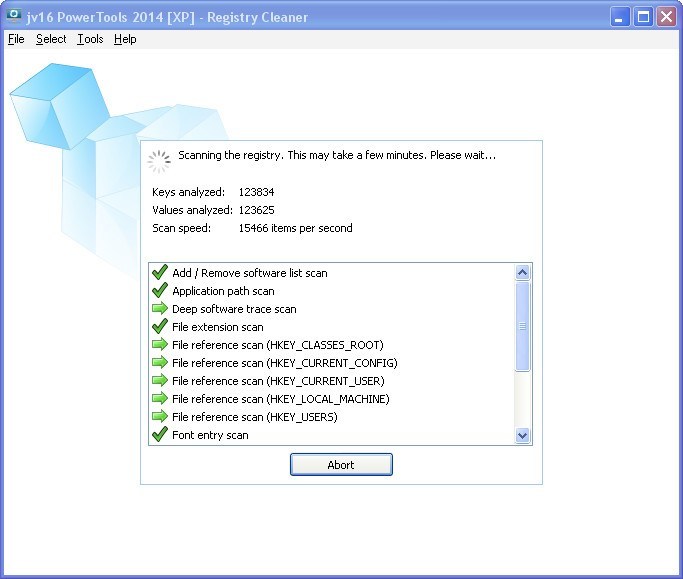Select 'Font entry scan' row text
The width and height of the screenshot is (683, 579).
pos(210,435)
